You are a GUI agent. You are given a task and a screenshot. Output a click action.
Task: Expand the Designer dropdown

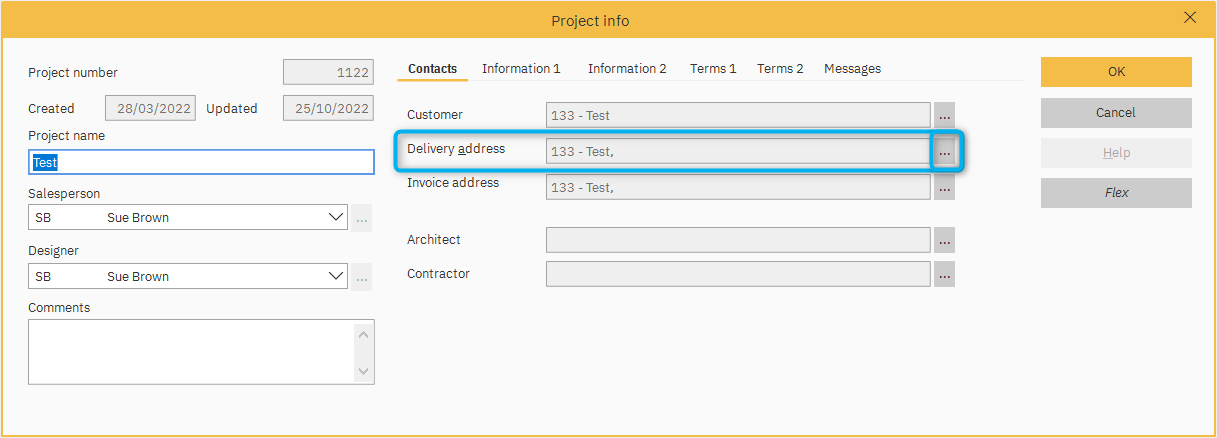point(335,276)
